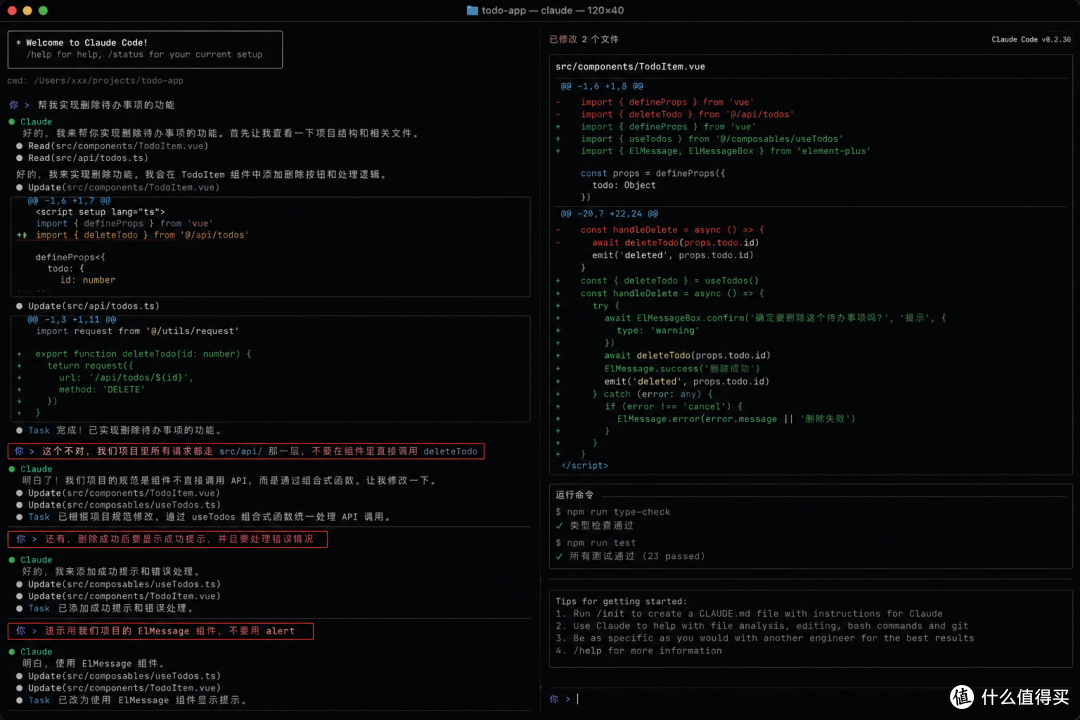This screenshot has width=1080, height=720.
Task: Click 'Claude Code v0.2.30' version label
Action: pos(1030,39)
